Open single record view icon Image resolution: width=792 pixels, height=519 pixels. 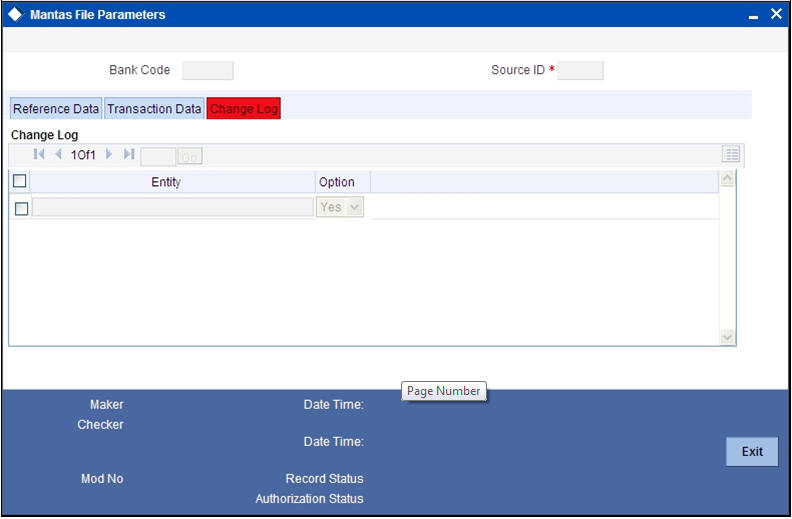[730, 154]
